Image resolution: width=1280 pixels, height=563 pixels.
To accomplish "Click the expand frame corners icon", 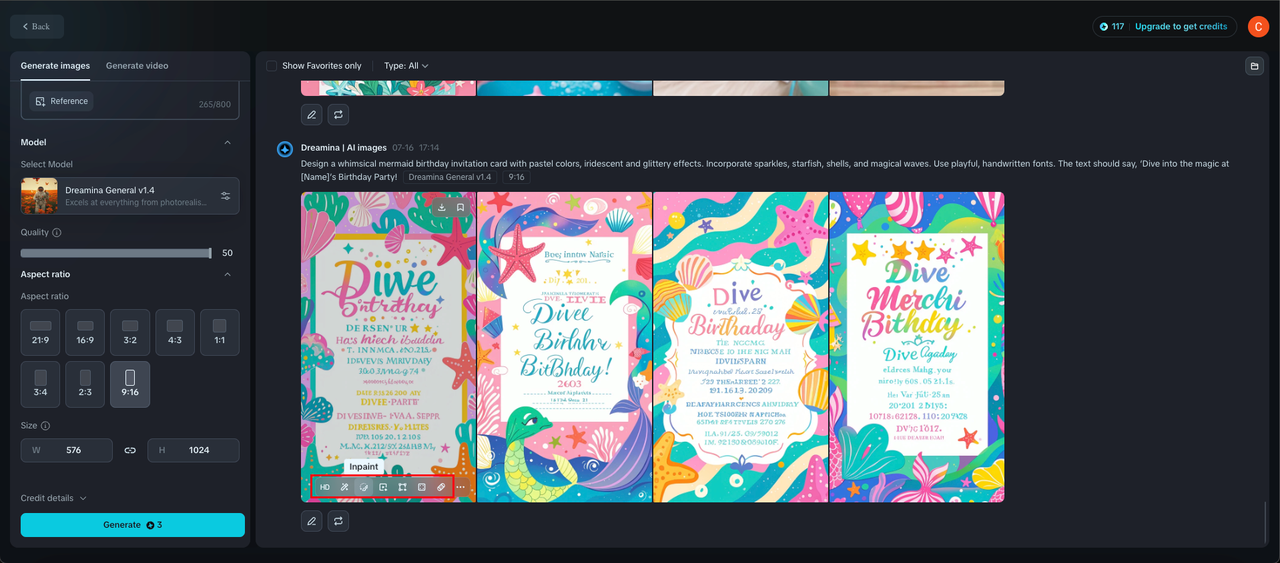I will (x=402, y=487).
